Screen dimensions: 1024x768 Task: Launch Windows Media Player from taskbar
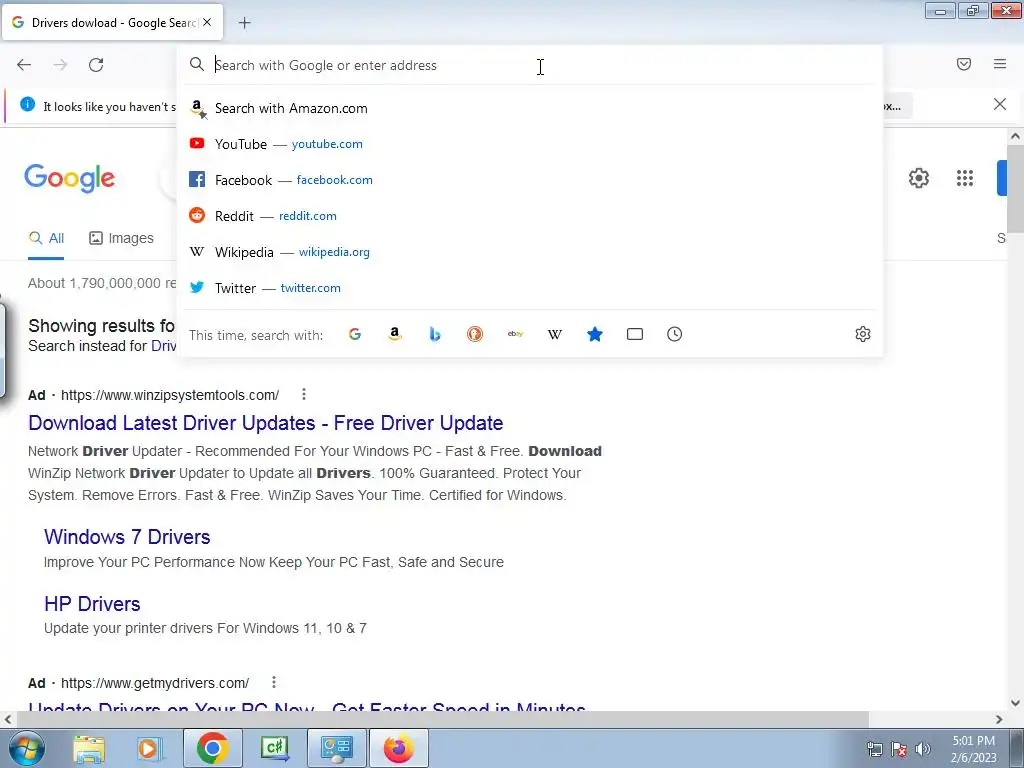click(148, 748)
